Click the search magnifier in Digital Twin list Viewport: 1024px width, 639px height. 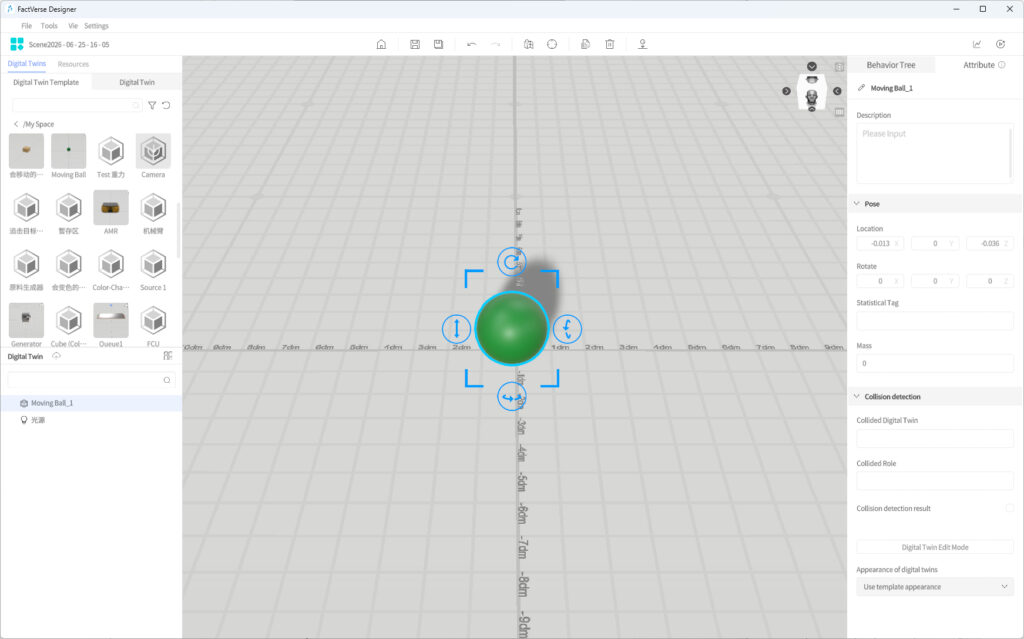[167, 380]
